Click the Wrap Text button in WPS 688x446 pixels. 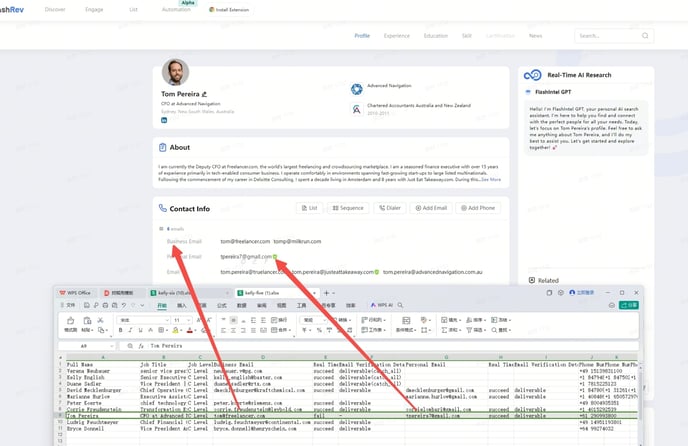coord(279,320)
